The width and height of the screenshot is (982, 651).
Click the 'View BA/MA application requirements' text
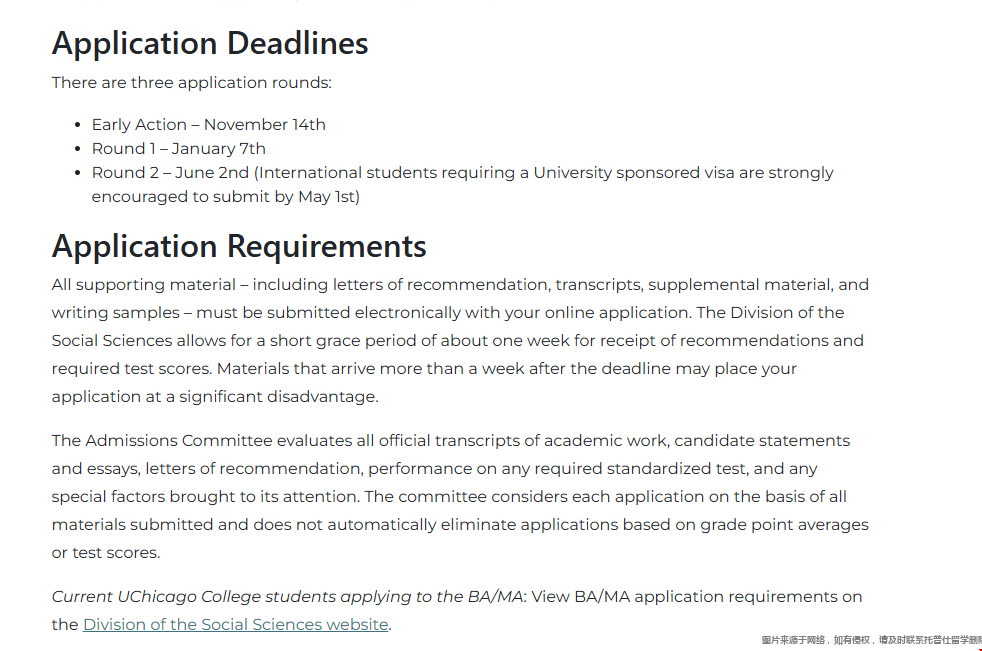tap(697, 597)
